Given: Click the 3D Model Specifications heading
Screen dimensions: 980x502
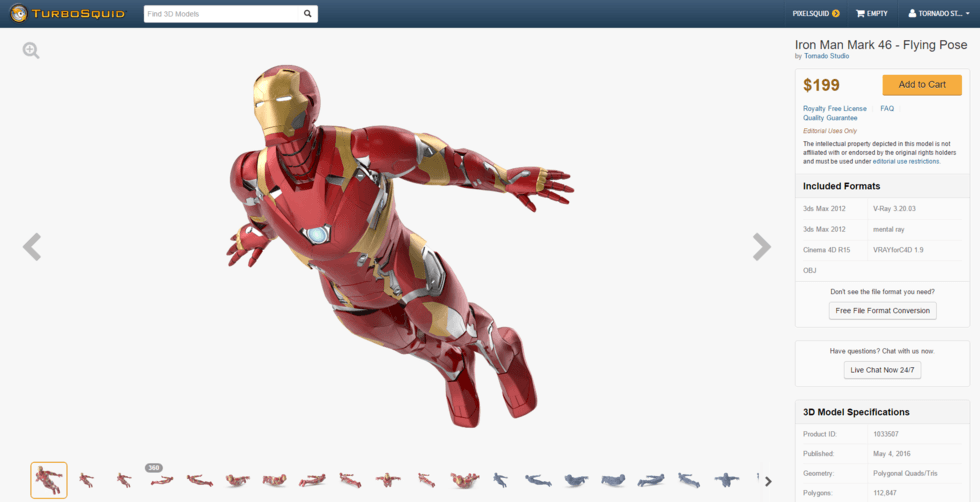Looking at the screenshot, I should [856, 412].
